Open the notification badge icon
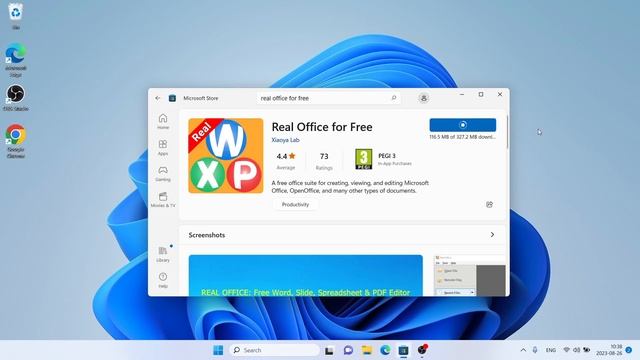This screenshot has width=640, height=360. tap(629, 350)
